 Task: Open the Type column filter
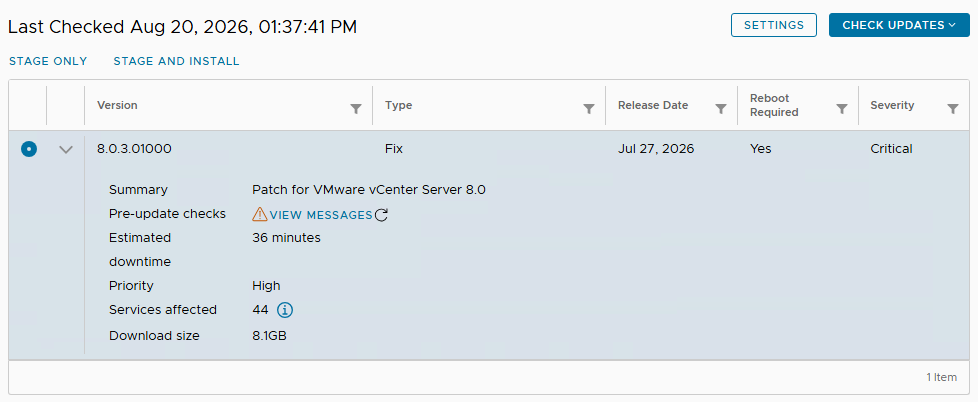click(x=588, y=109)
